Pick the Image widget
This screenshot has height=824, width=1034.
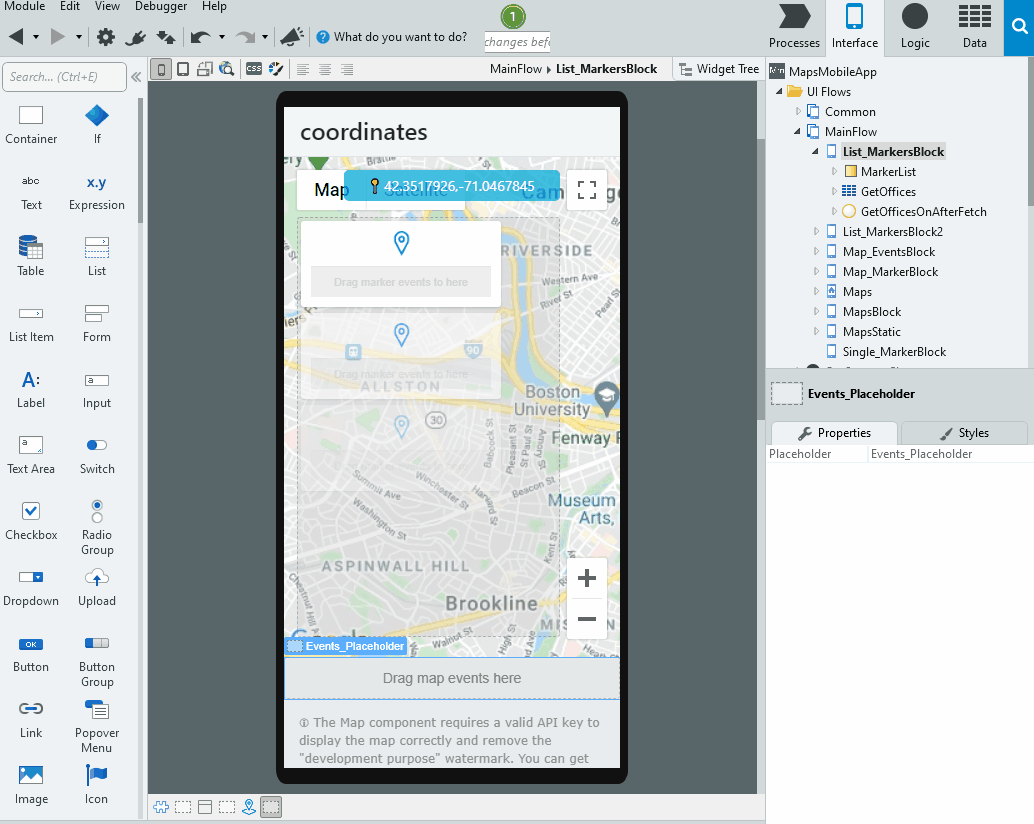click(31, 785)
